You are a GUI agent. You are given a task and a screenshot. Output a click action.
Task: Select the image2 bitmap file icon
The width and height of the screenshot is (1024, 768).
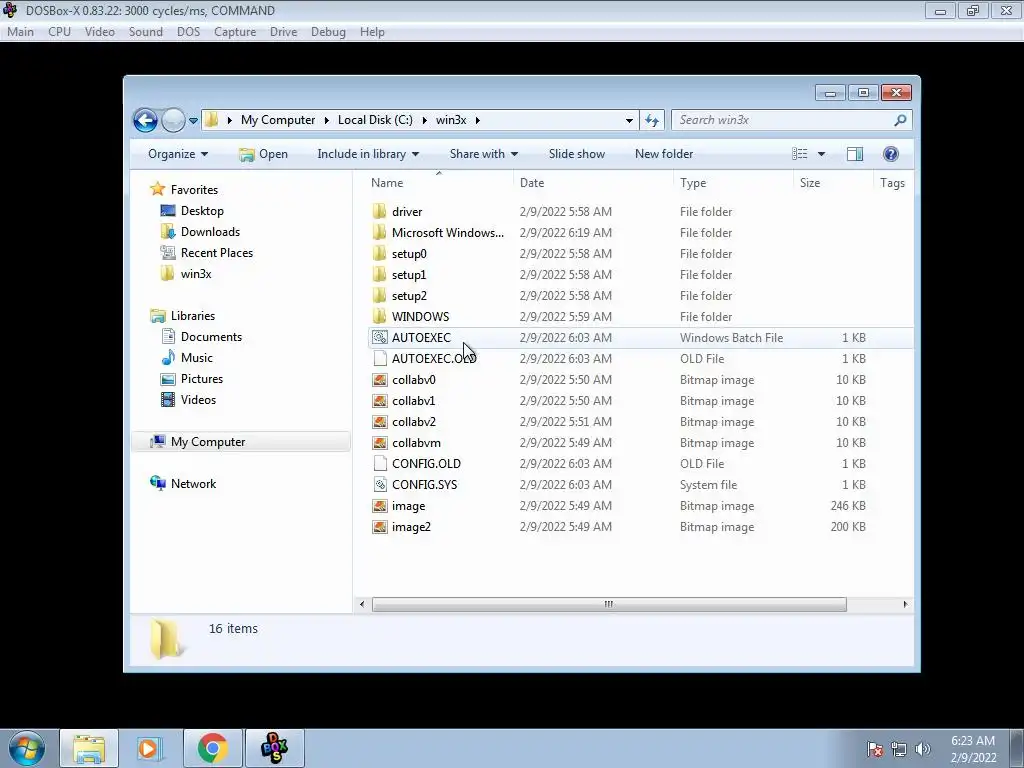[379, 527]
